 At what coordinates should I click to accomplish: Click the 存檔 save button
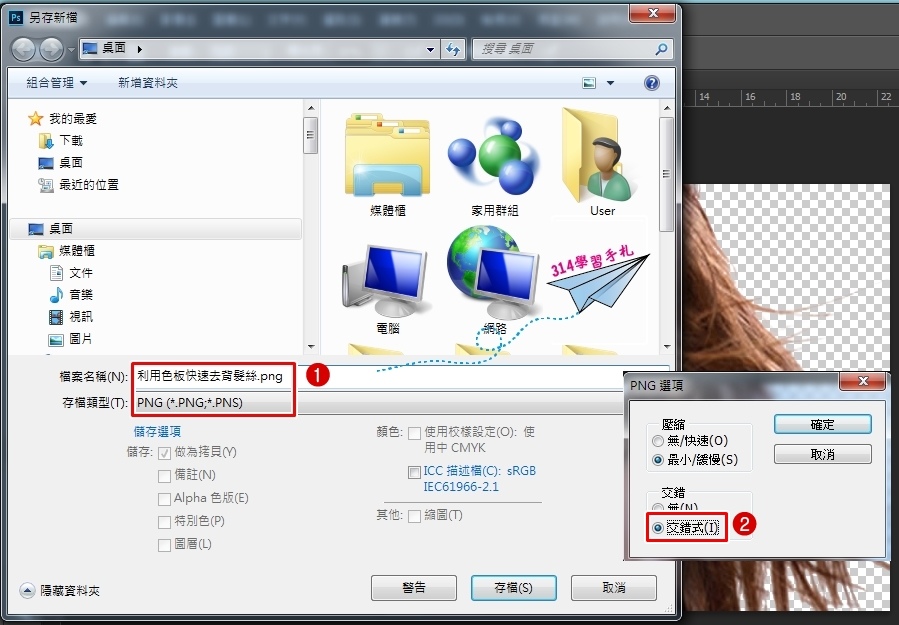coord(514,588)
